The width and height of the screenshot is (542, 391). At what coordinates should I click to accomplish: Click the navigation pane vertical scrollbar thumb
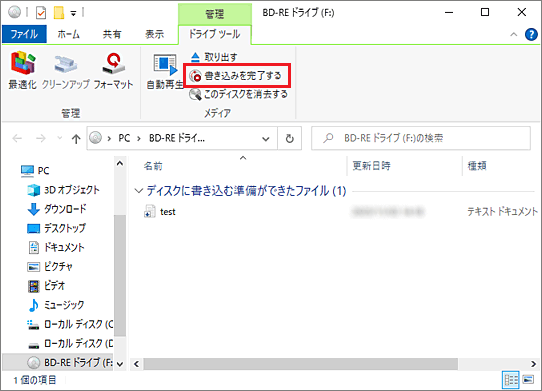120,275
